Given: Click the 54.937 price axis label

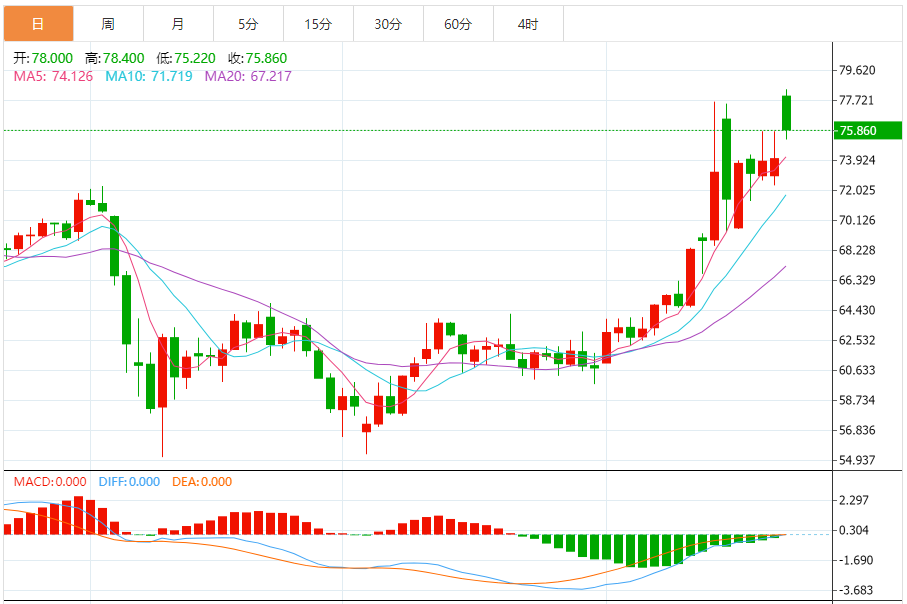Looking at the screenshot, I should pos(857,461).
